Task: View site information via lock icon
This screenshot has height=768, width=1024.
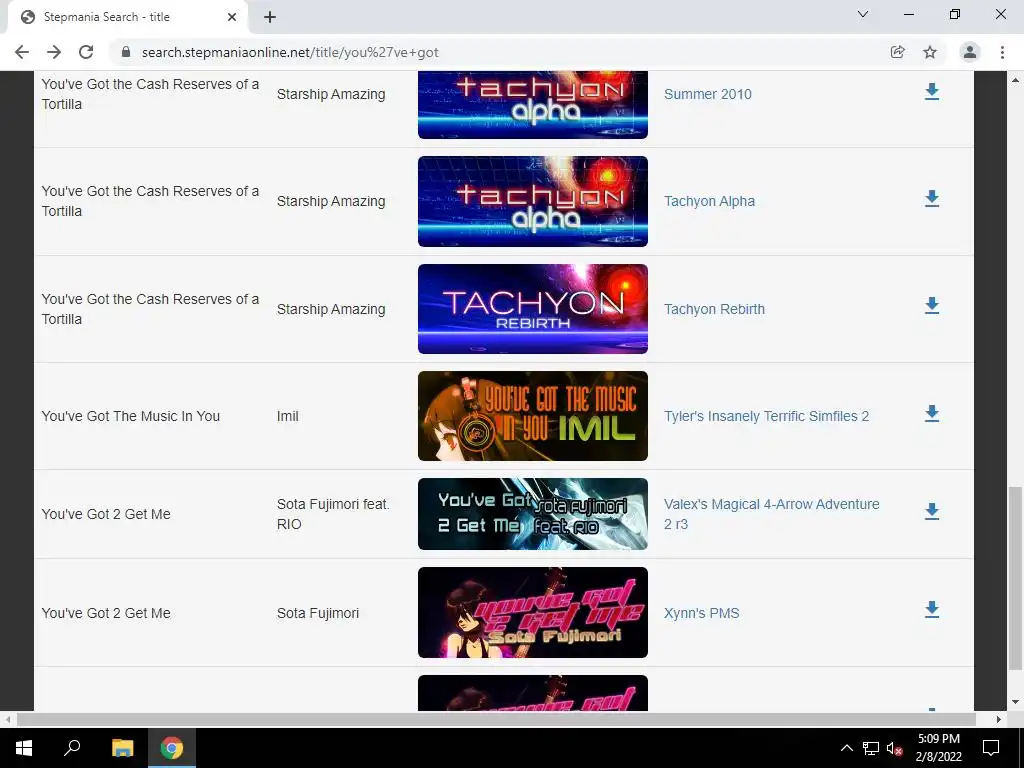Action: (126, 52)
